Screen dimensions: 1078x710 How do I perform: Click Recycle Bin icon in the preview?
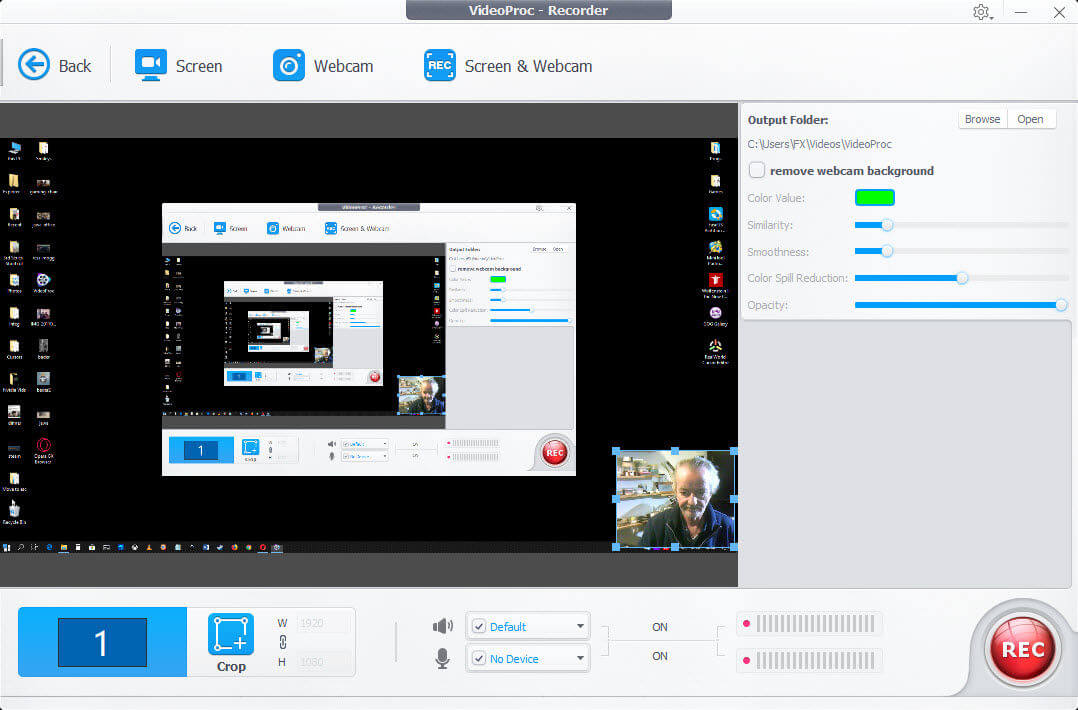tap(14, 512)
